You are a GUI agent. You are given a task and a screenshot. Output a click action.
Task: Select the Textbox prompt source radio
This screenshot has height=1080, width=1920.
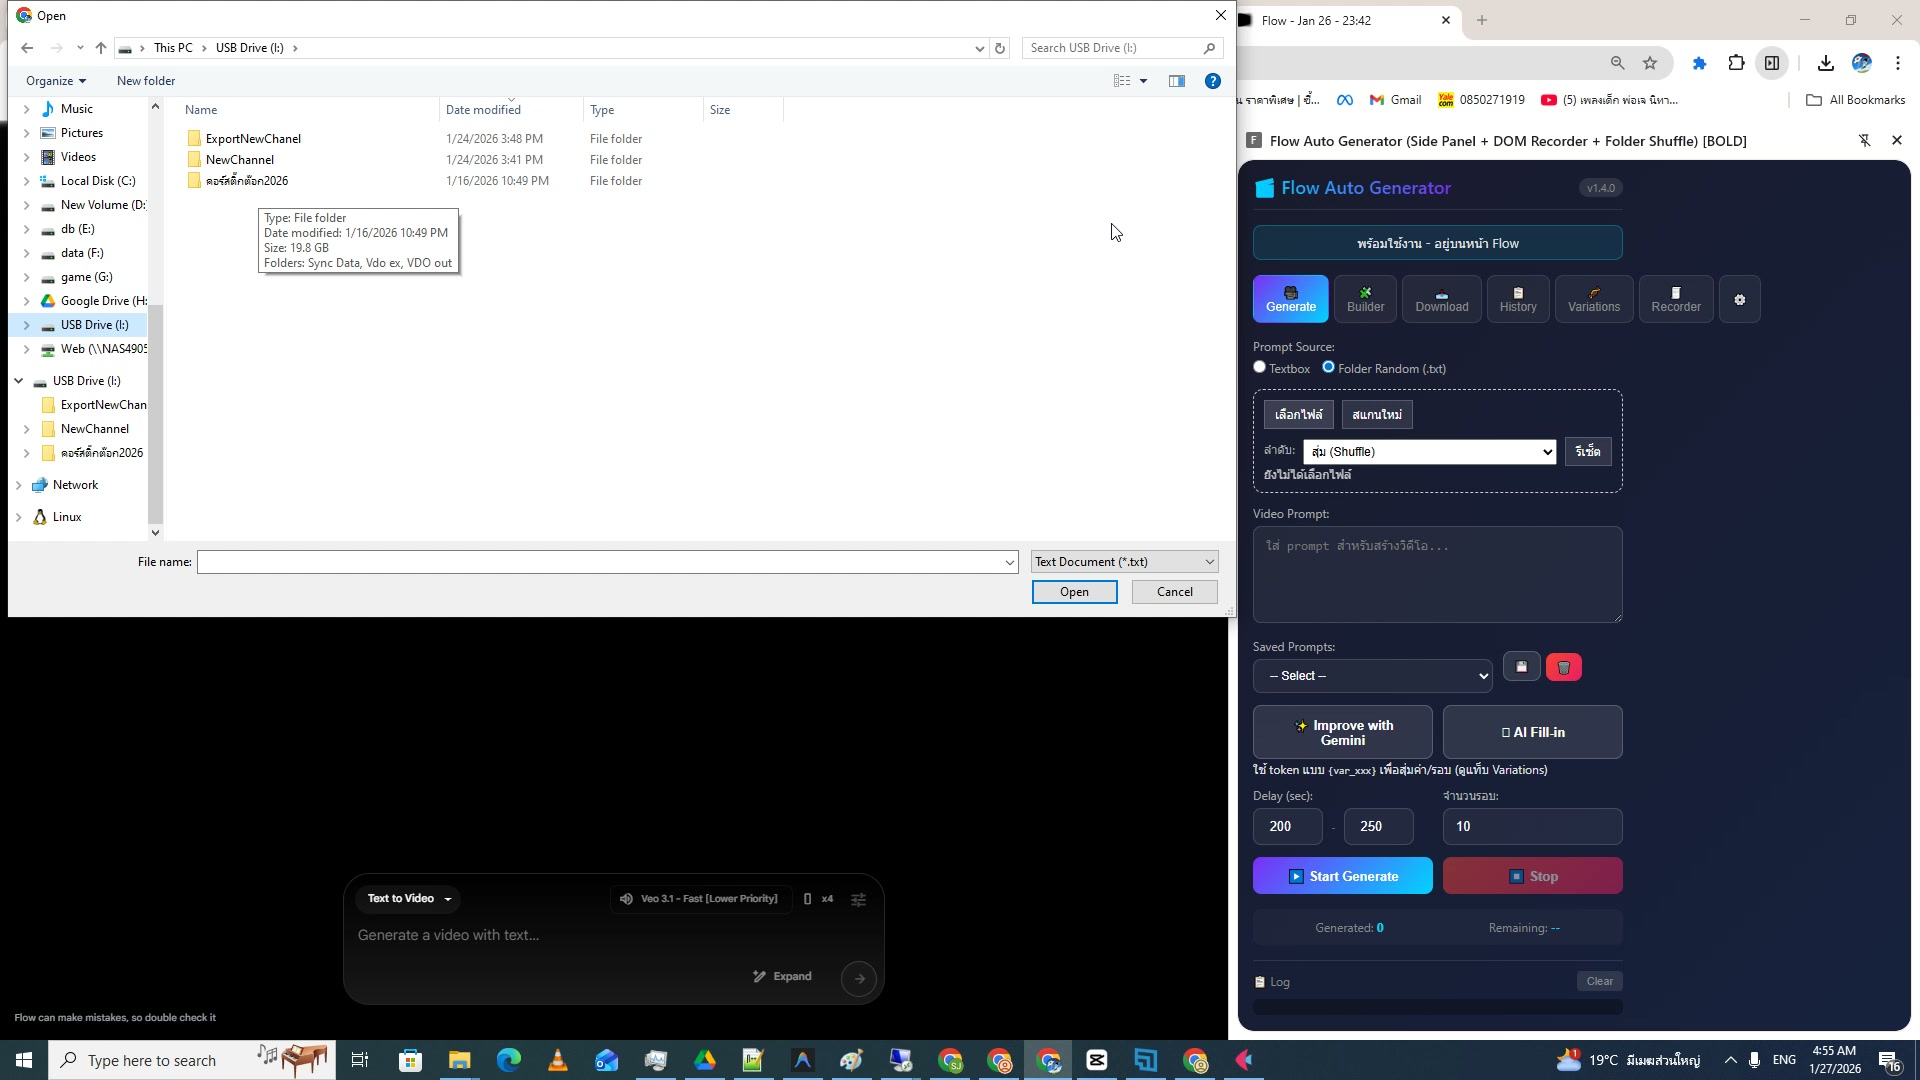coord(1260,367)
